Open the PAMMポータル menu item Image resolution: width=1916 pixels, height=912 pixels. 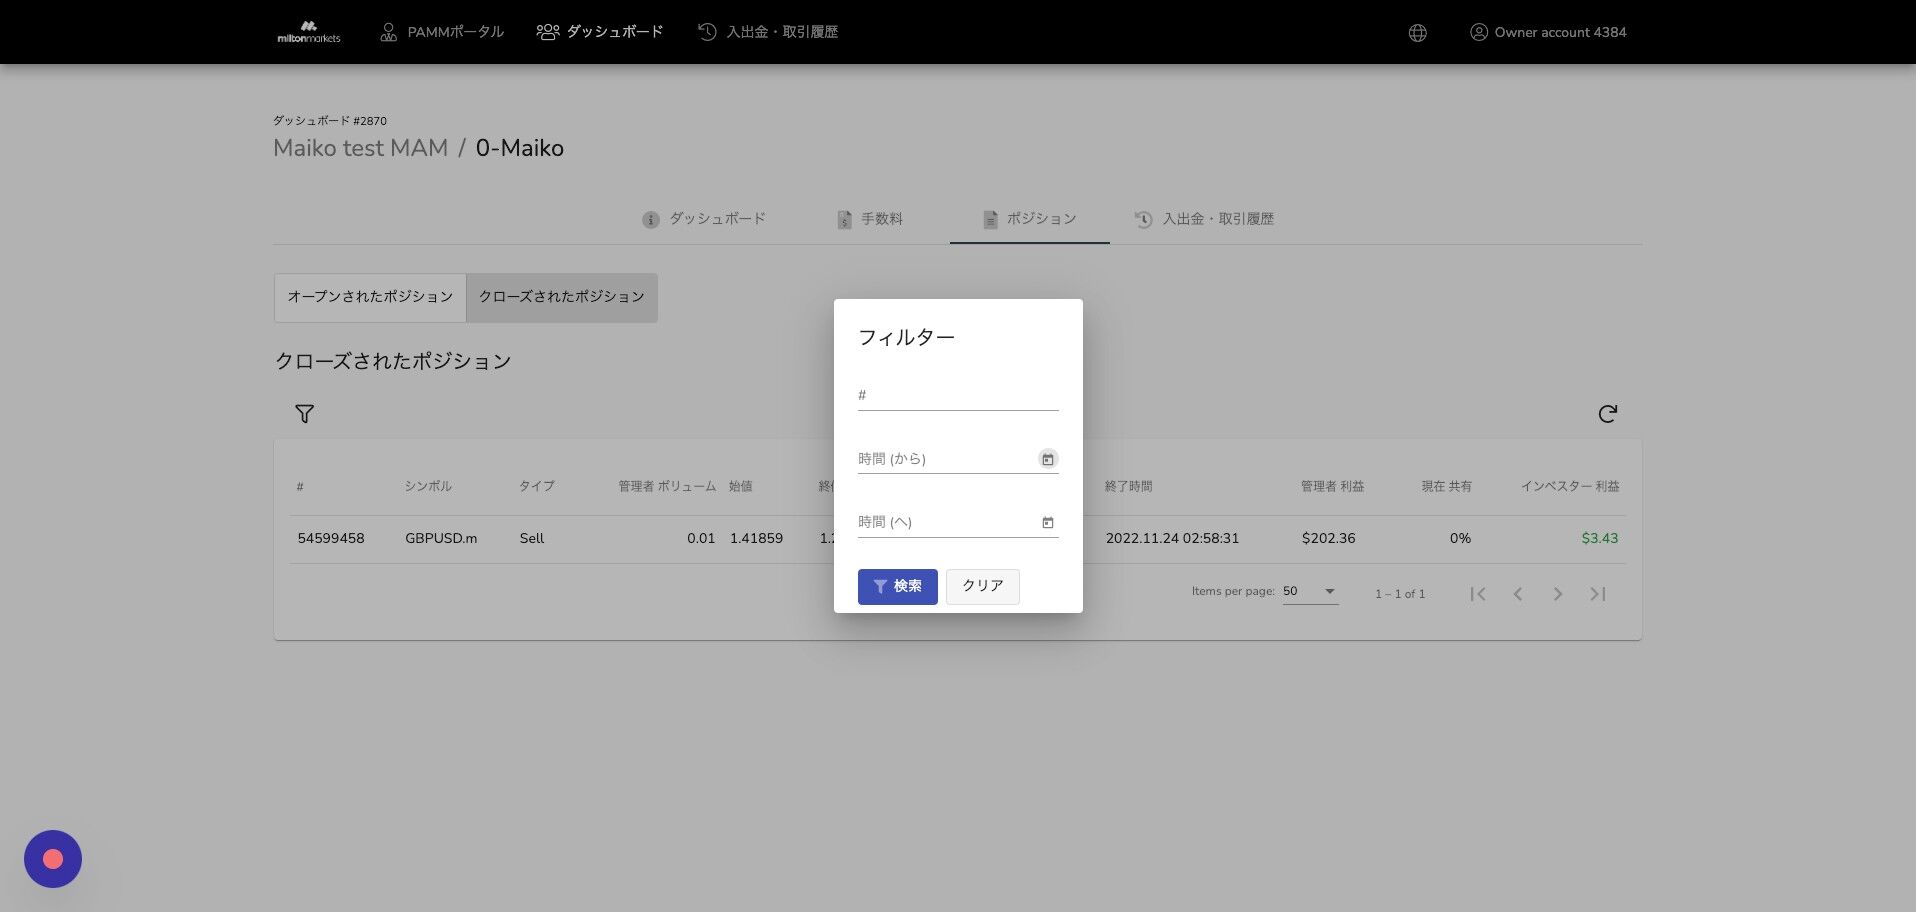pos(441,32)
